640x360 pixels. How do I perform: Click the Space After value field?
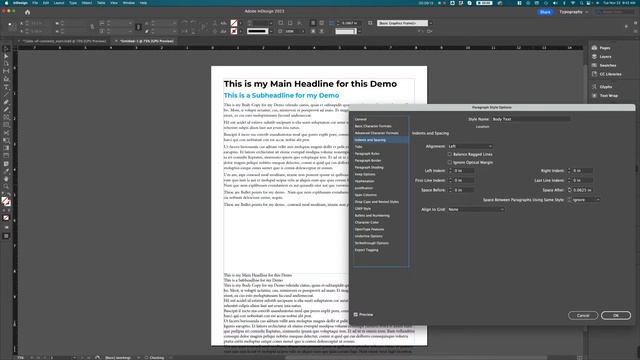click(582, 190)
